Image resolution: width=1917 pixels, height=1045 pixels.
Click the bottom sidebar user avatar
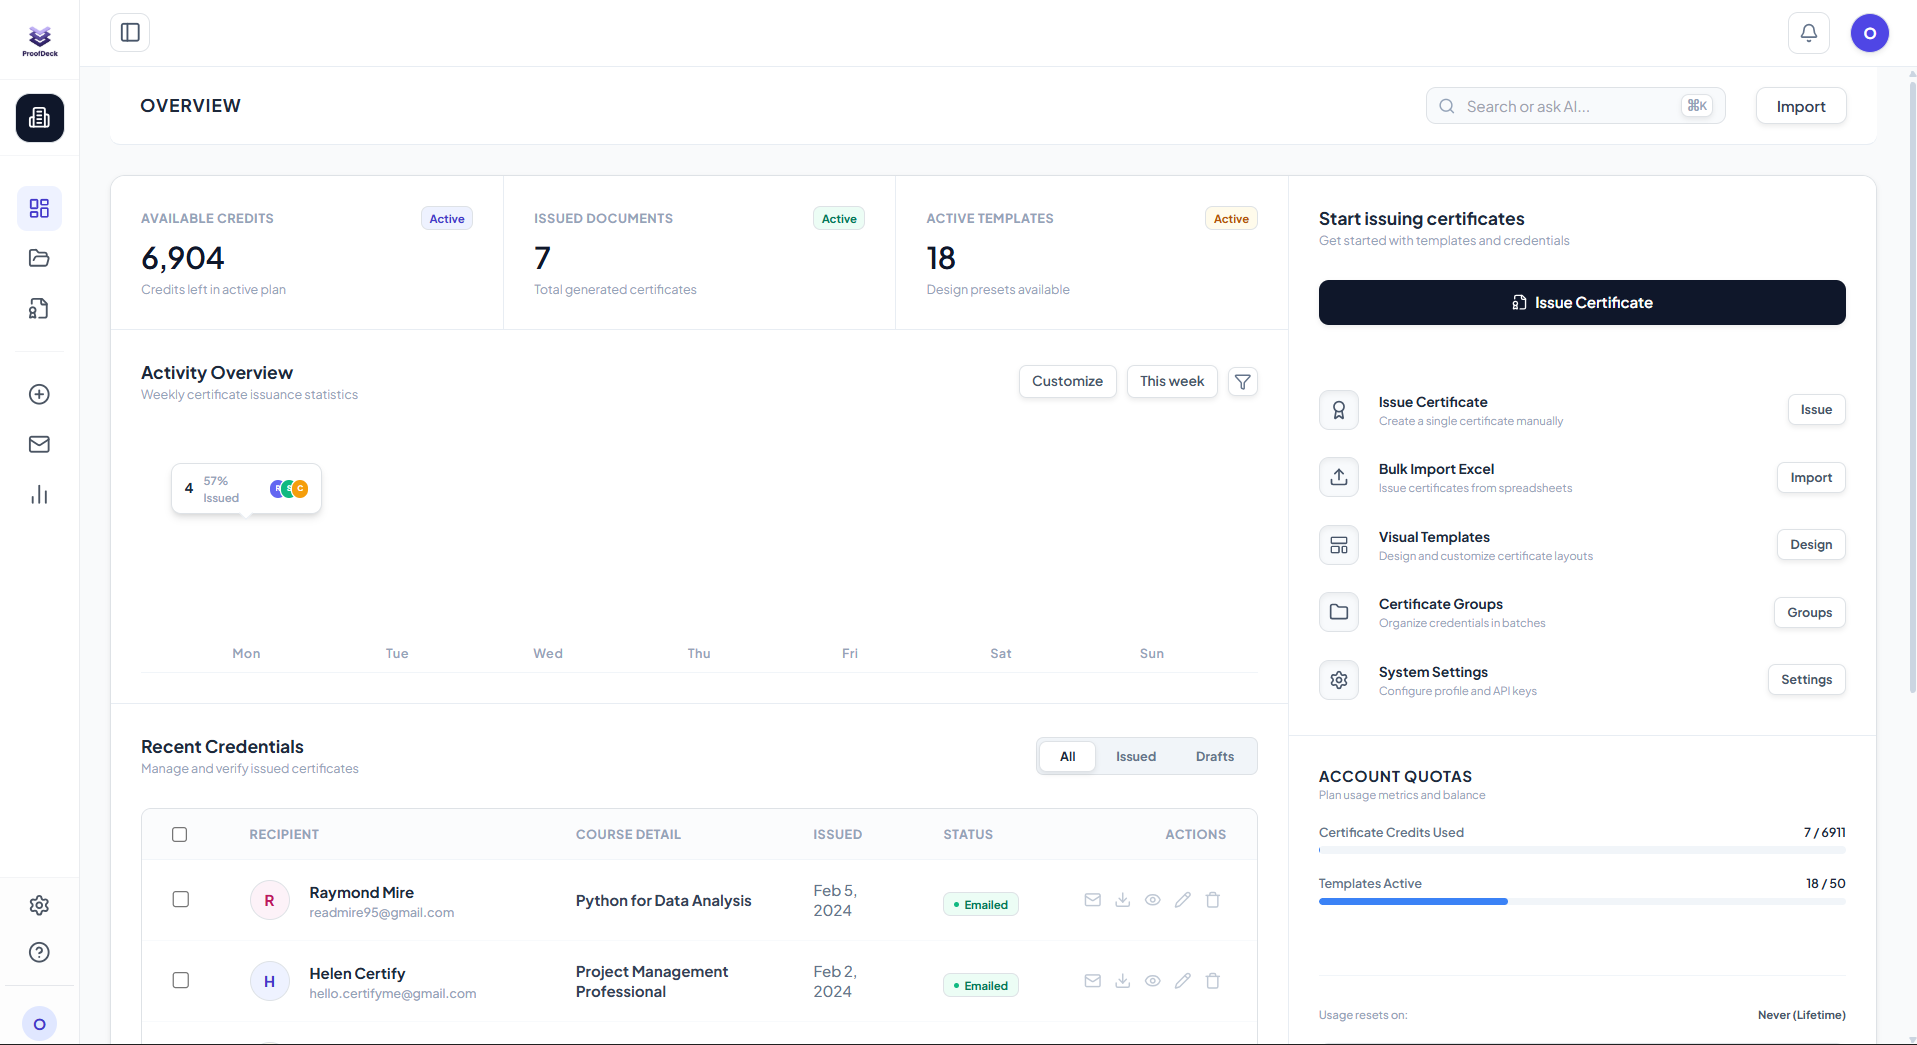pyautogui.click(x=39, y=1024)
